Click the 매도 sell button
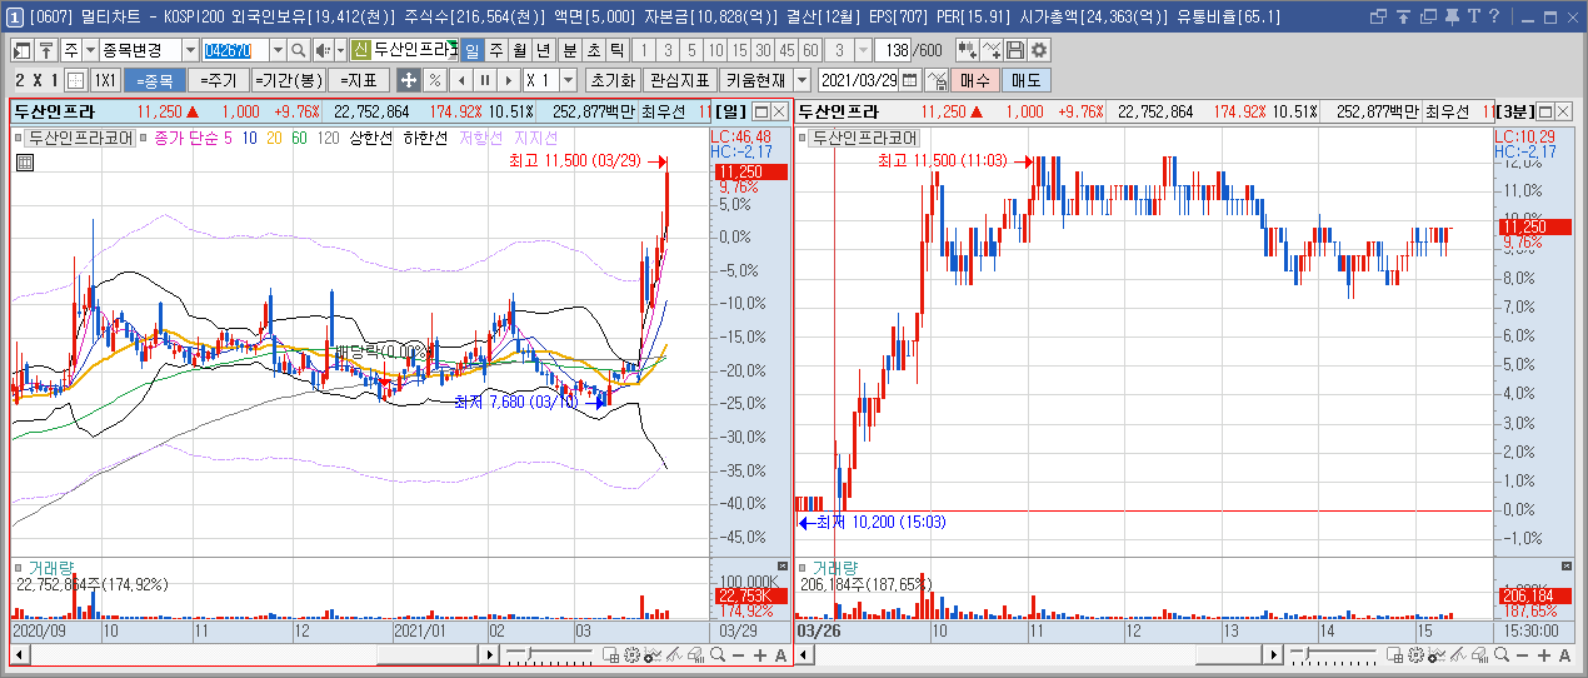 tap(1026, 81)
